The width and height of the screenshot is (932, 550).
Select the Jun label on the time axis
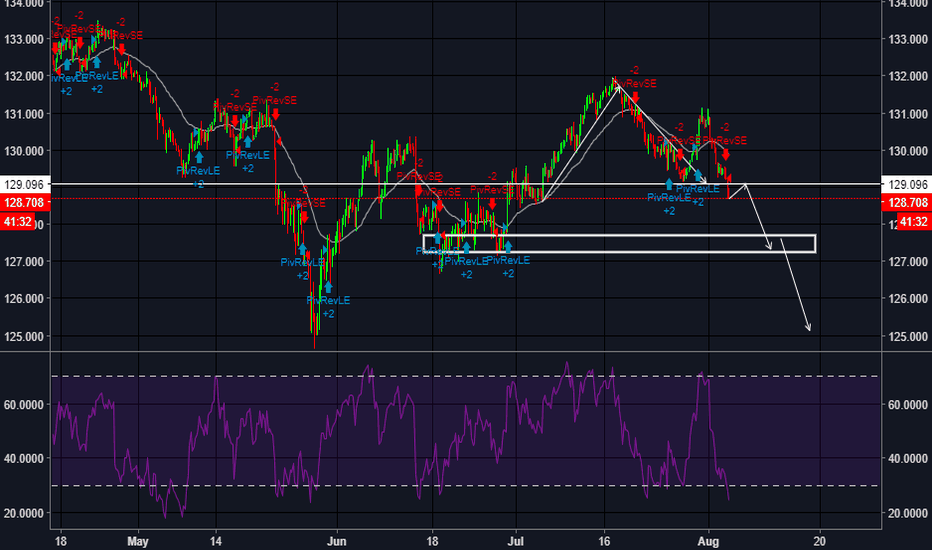(x=336, y=542)
